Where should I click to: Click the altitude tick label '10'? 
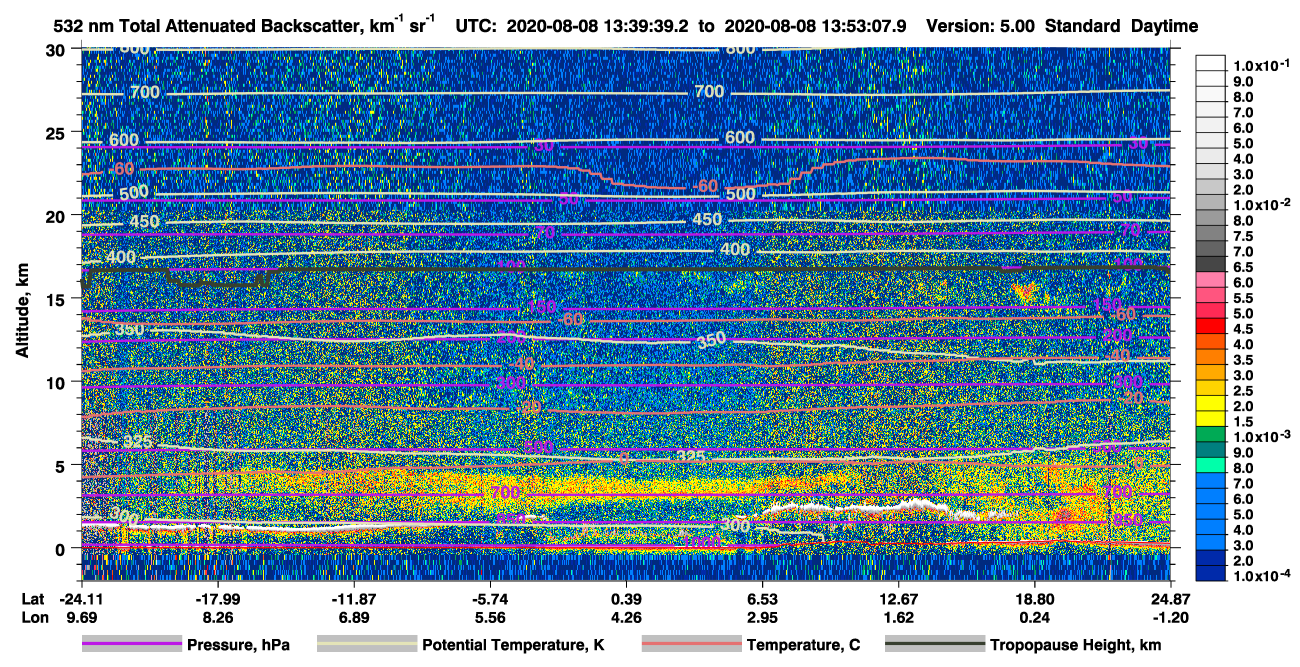point(58,382)
